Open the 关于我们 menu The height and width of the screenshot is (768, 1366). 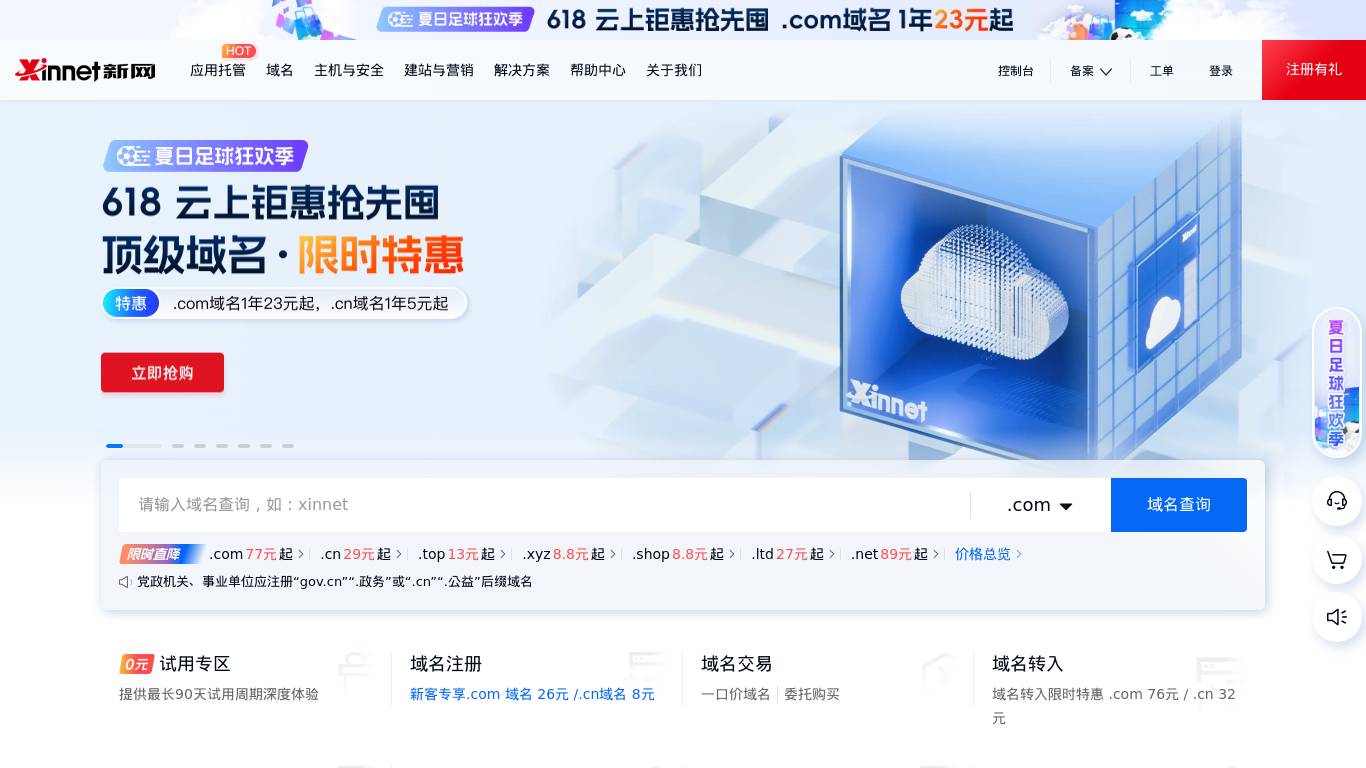point(674,70)
